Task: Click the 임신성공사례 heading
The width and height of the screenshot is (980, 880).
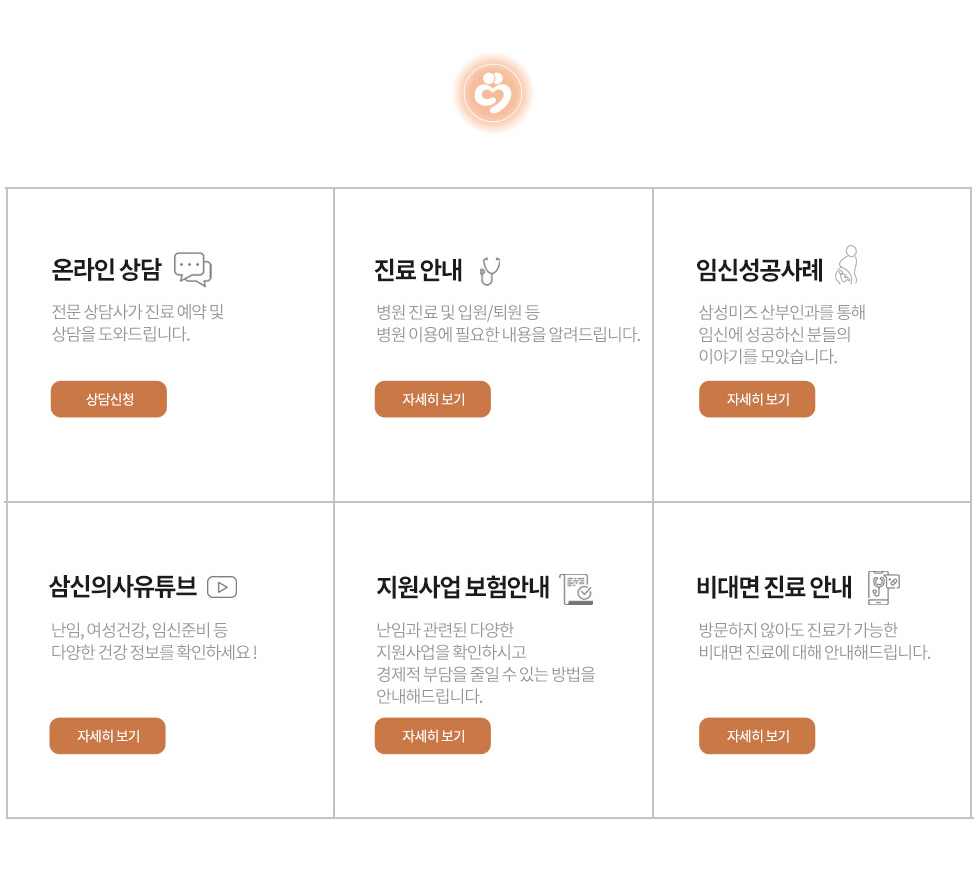Action: 759,270
